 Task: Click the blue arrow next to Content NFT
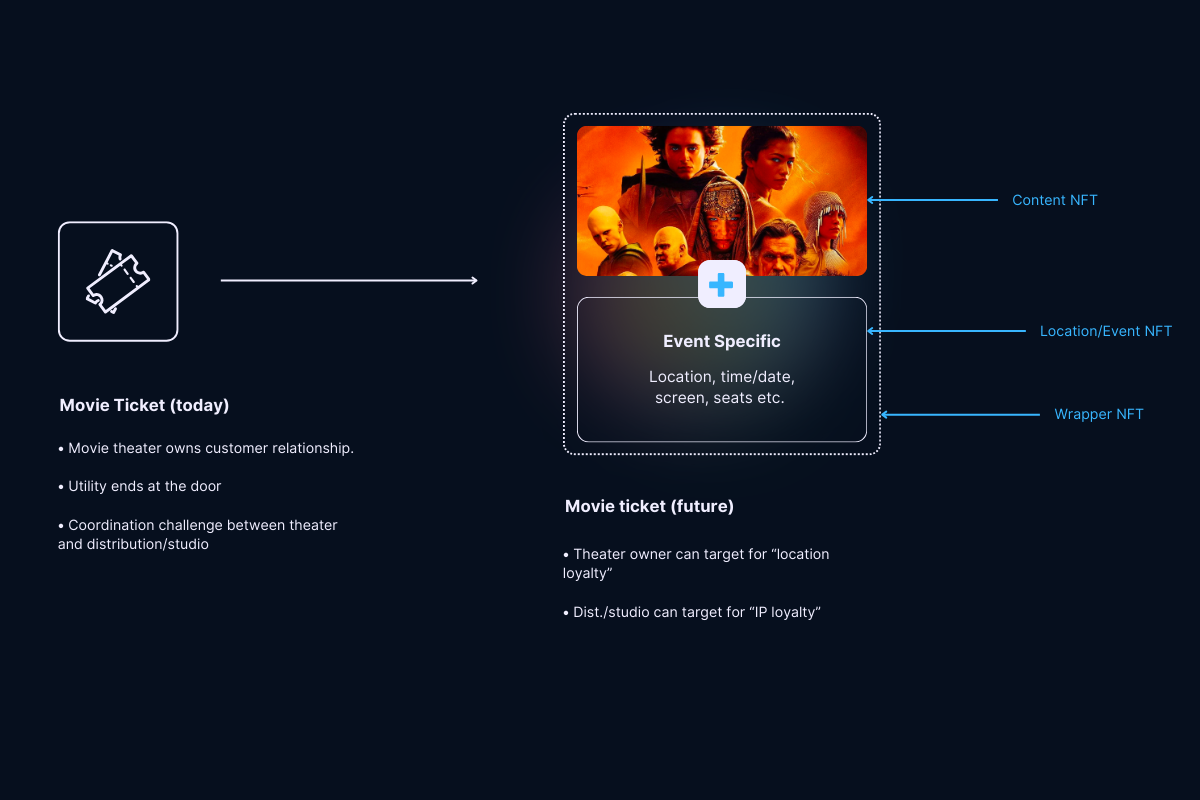point(932,200)
